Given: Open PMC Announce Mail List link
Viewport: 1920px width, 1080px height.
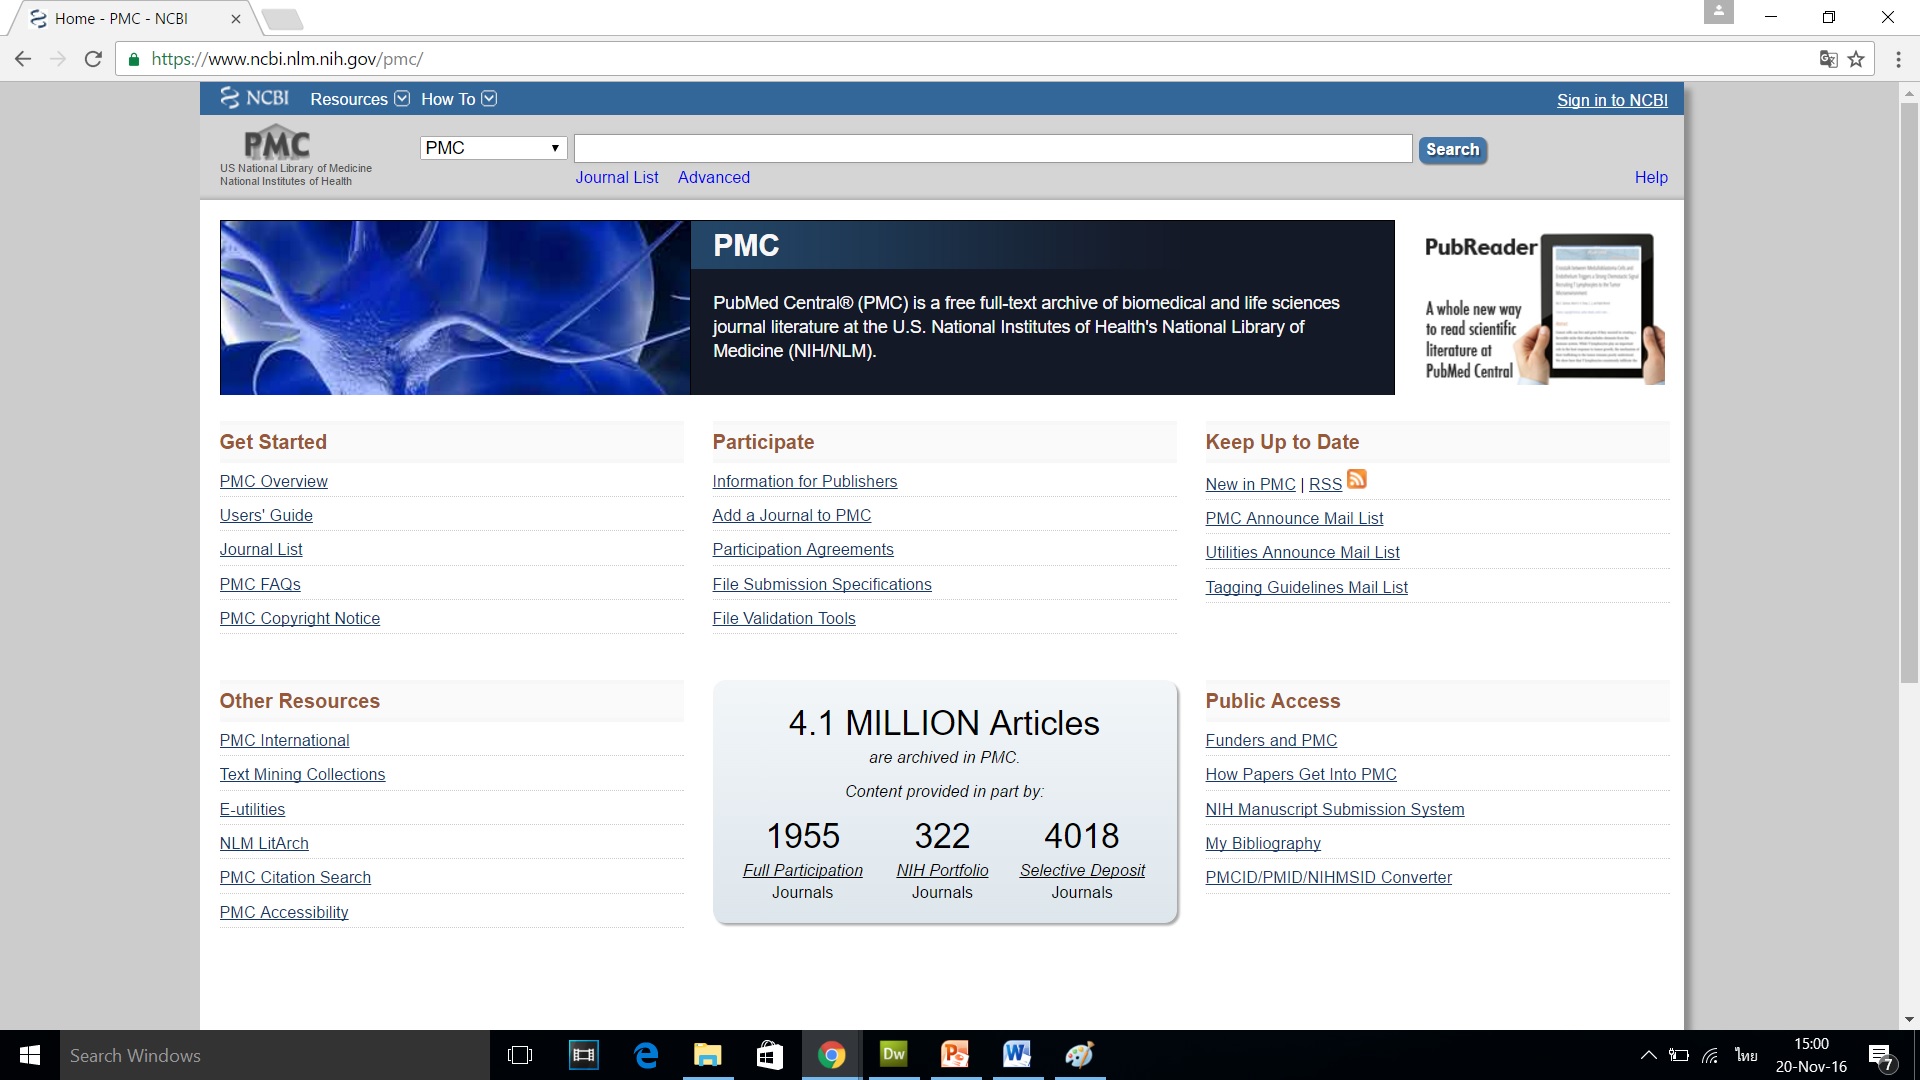Looking at the screenshot, I should click(x=1294, y=518).
